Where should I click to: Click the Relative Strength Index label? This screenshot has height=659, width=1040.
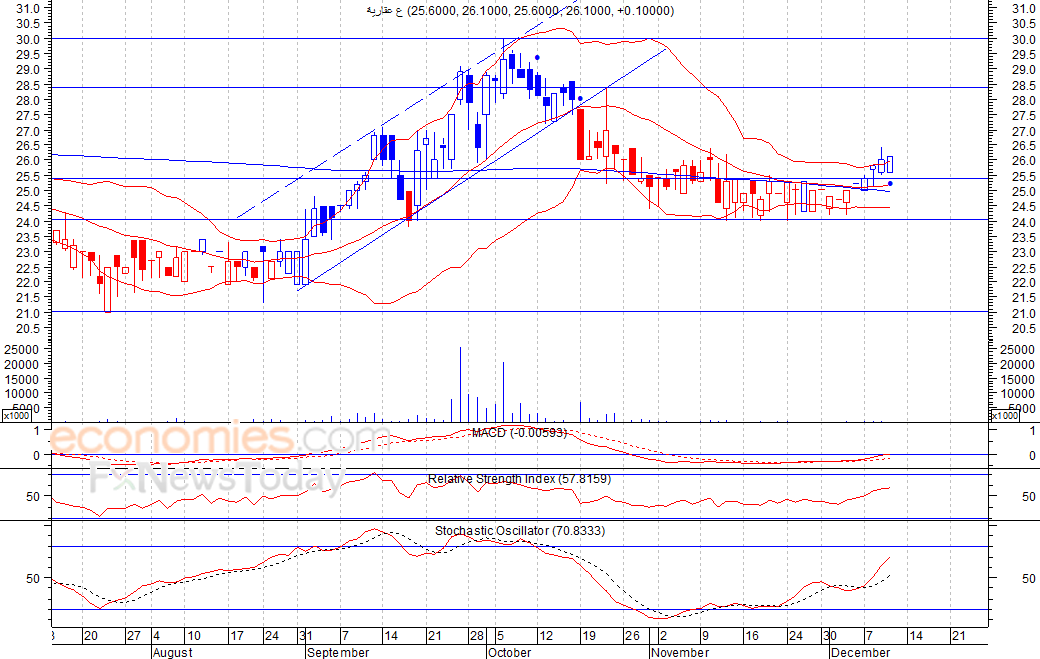(519, 480)
